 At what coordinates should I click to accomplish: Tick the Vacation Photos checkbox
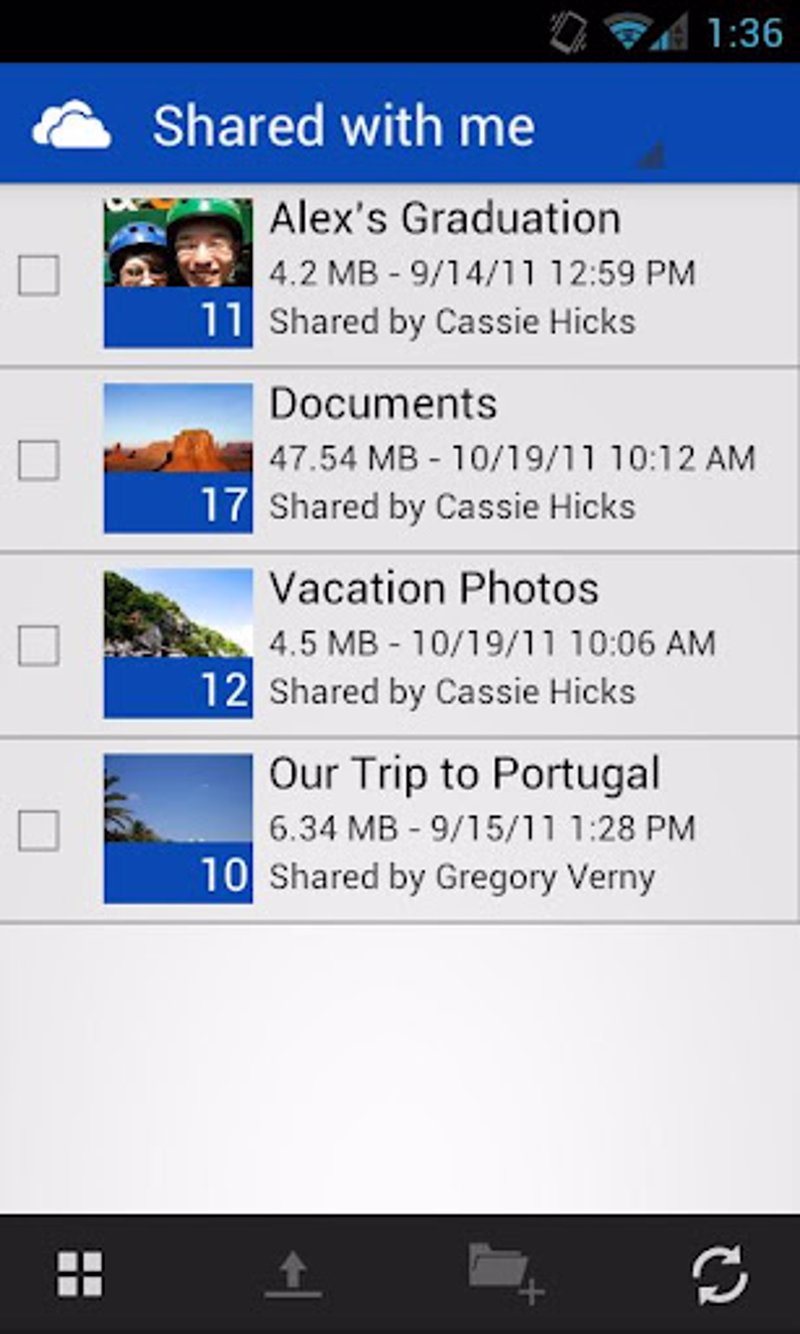pos(39,645)
